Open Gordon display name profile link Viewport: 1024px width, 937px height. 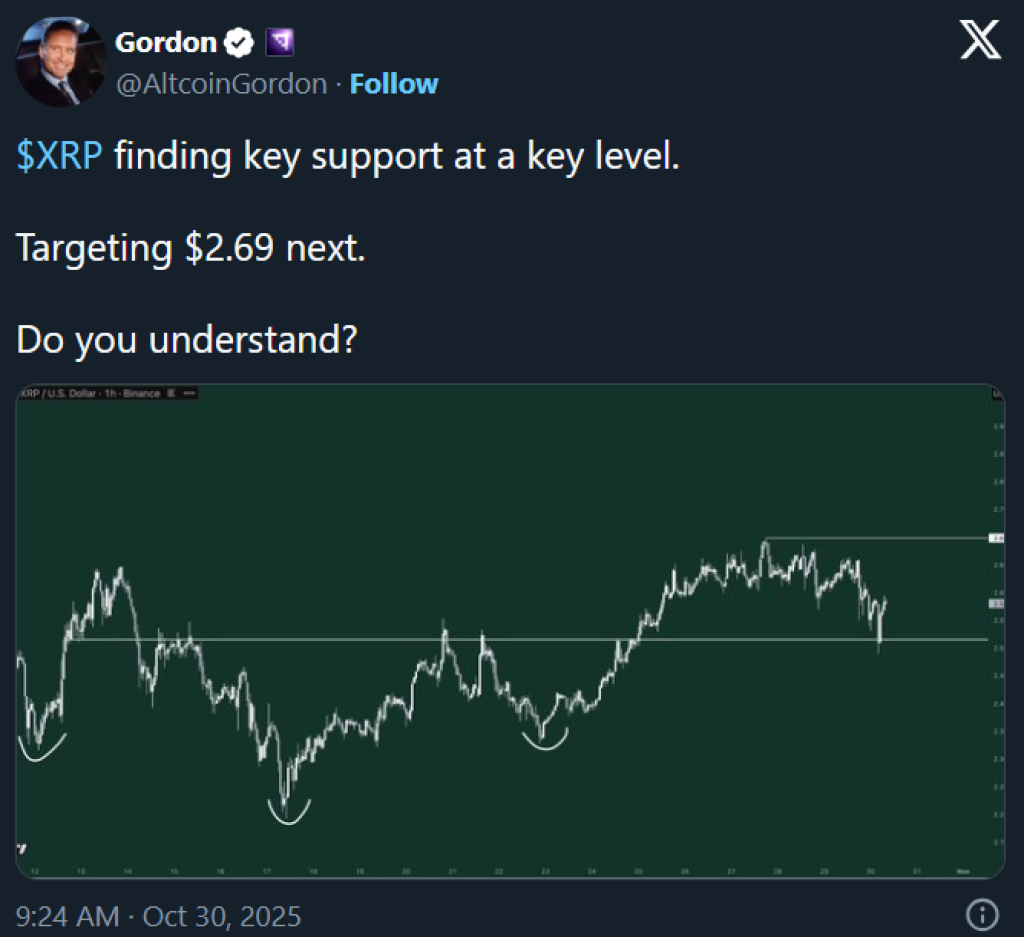(x=166, y=43)
